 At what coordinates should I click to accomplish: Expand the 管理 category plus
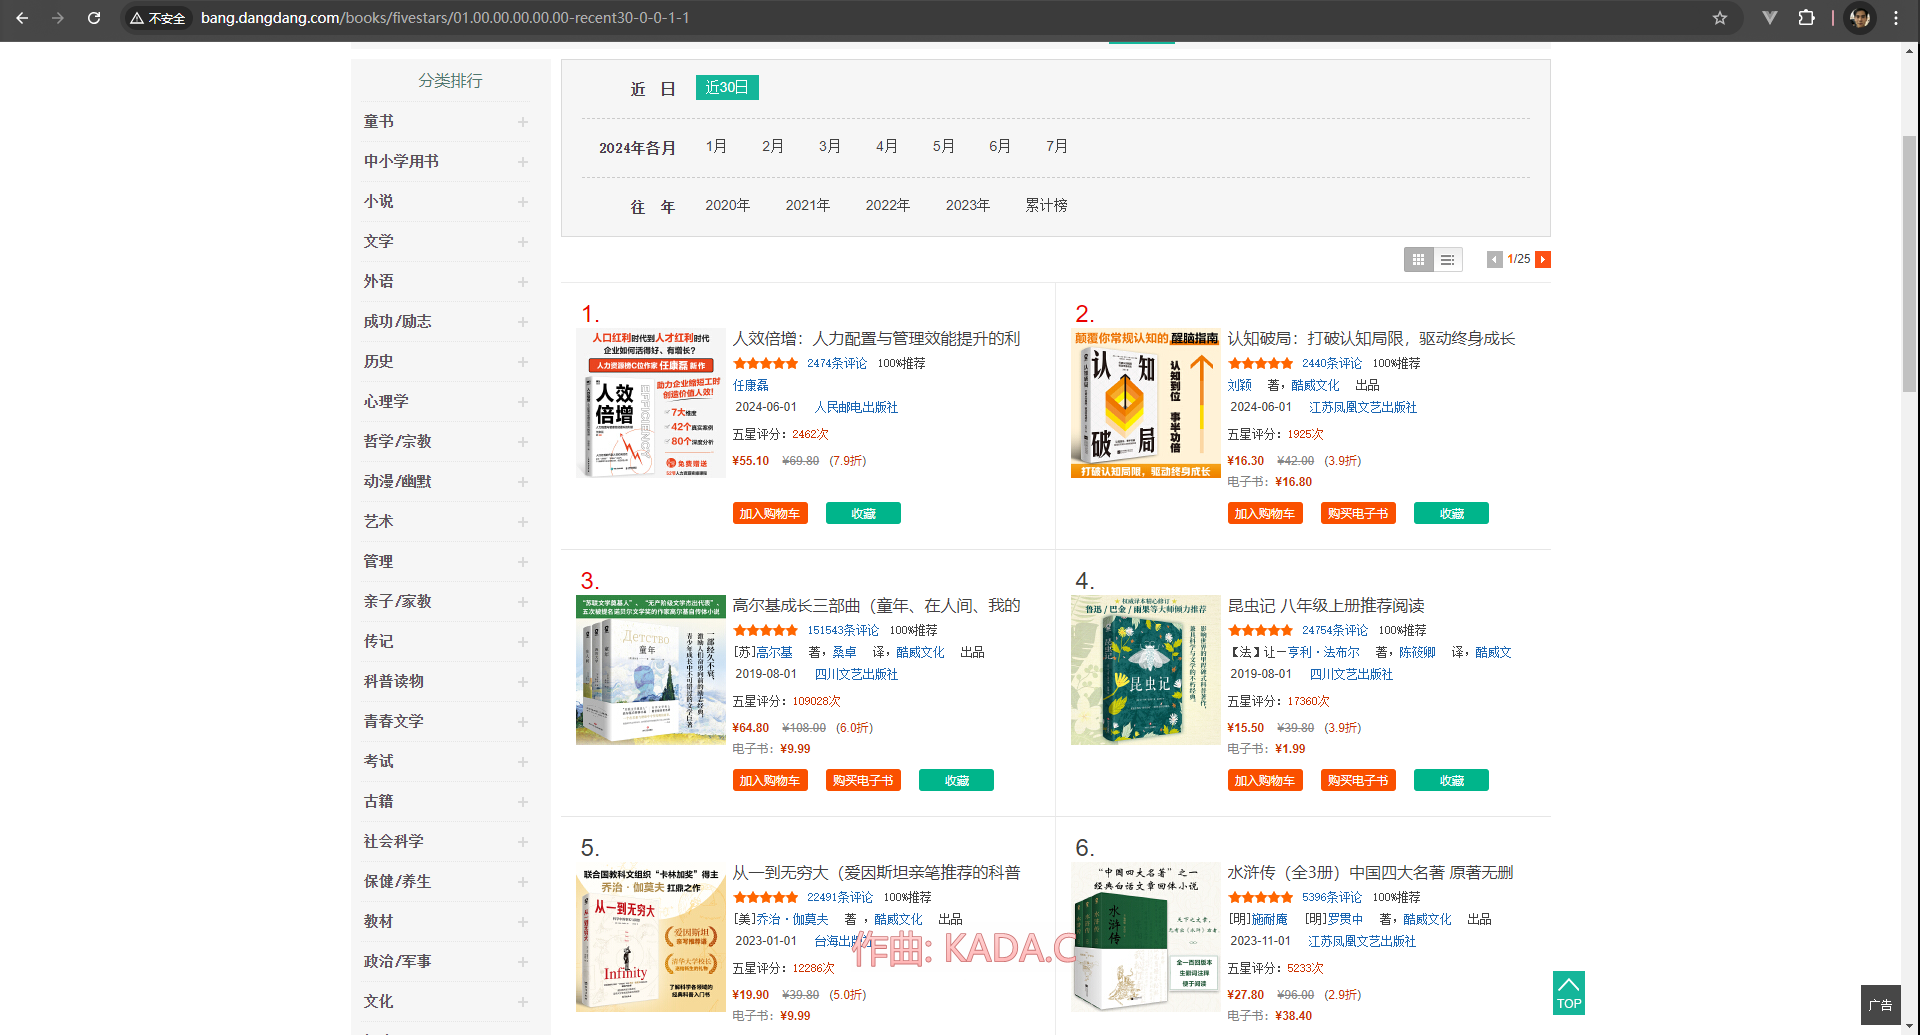coord(522,562)
